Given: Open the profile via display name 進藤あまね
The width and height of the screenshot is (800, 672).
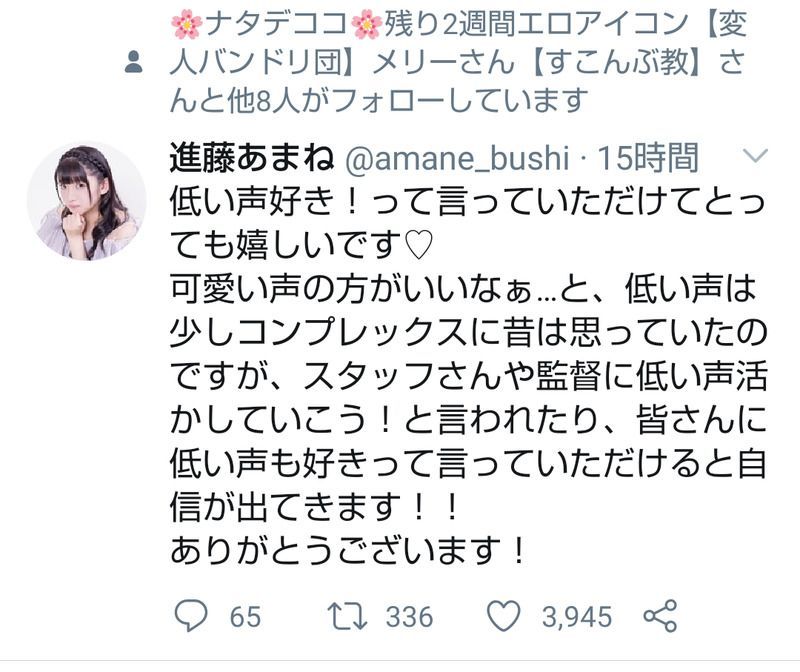Looking at the screenshot, I should (252, 157).
